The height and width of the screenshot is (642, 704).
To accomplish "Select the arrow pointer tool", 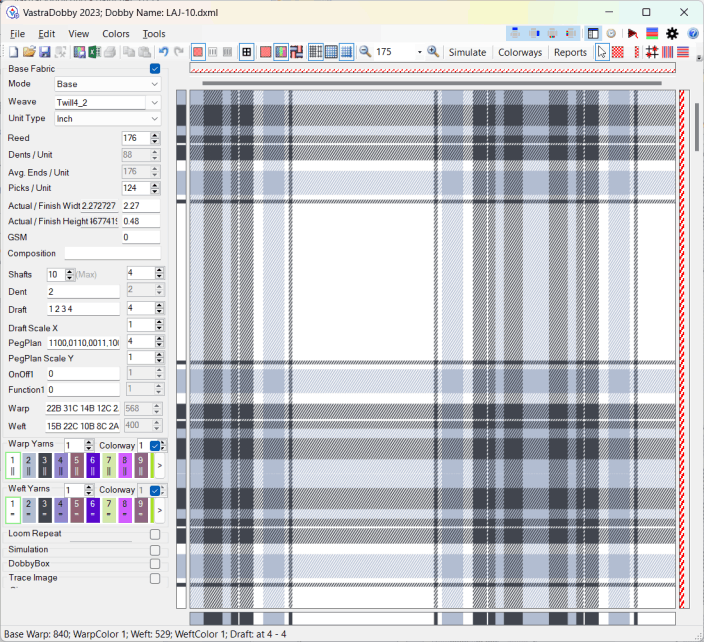I will click(602, 52).
